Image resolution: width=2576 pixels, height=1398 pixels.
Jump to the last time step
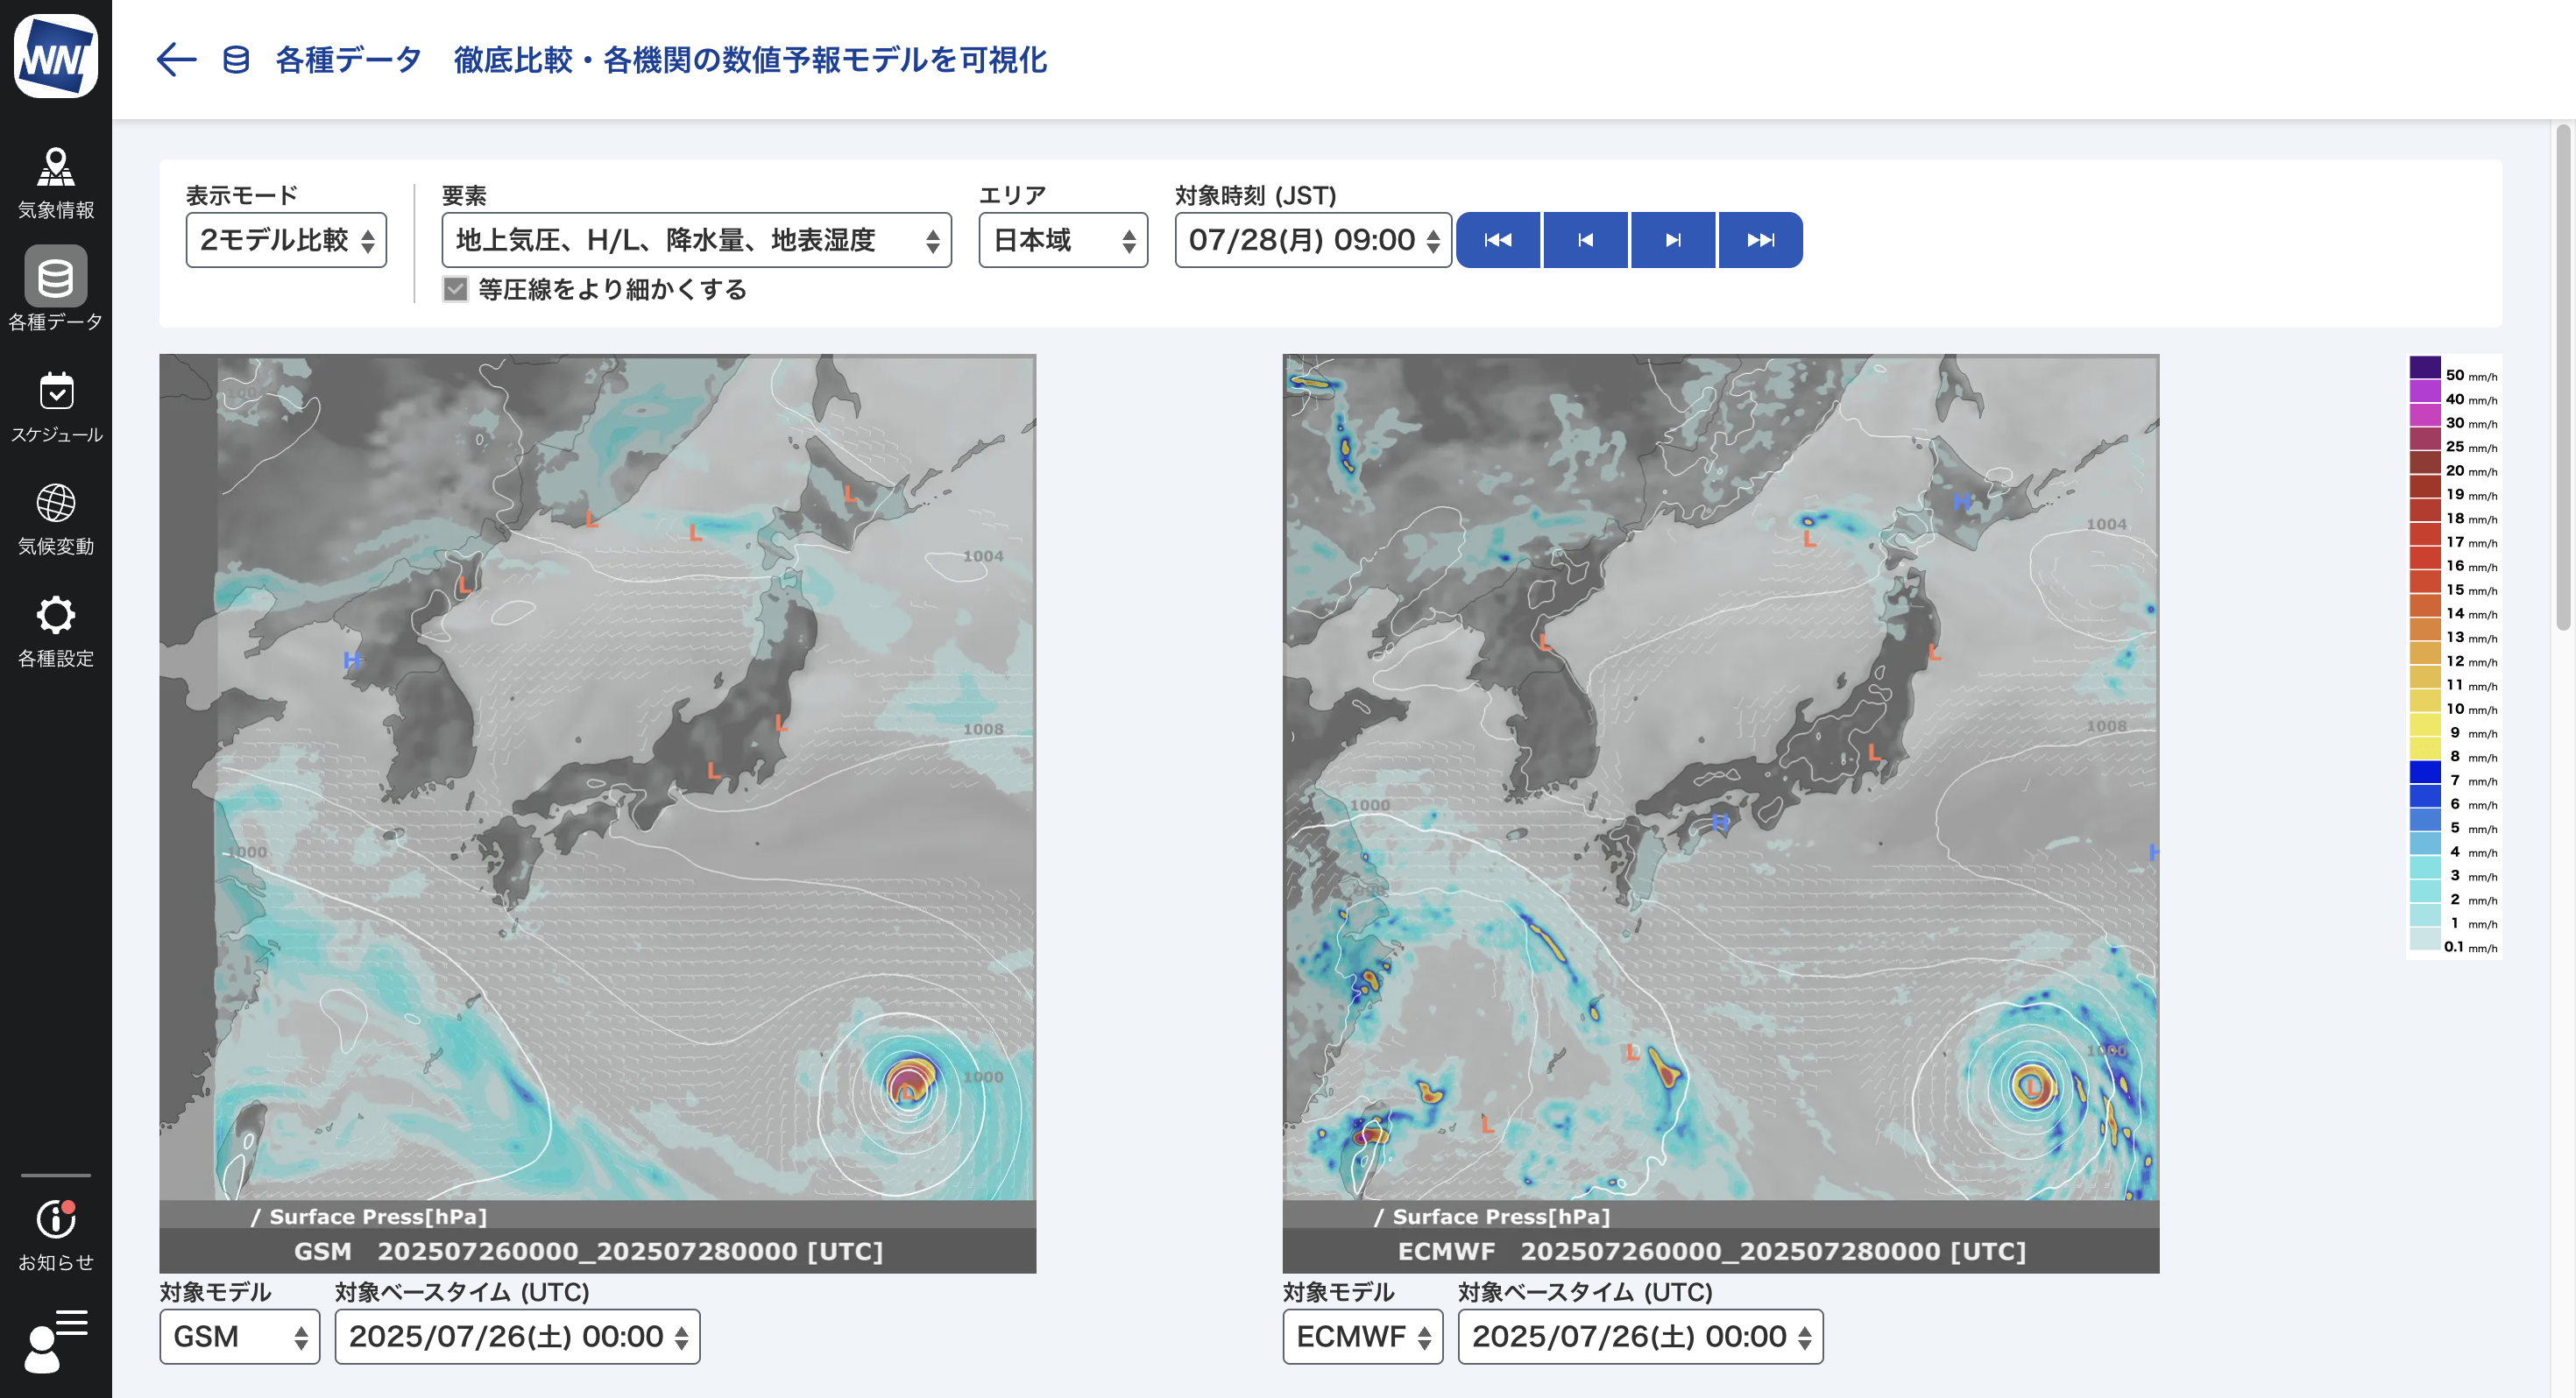click(x=1760, y=240)
